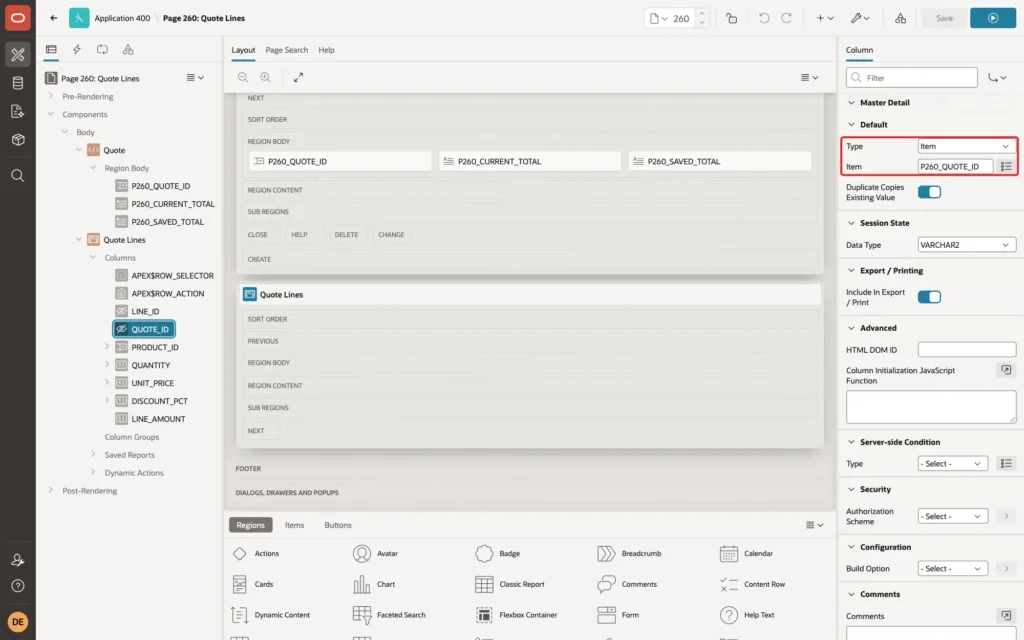
Task: Zoom out the layout view
Action: point(243,77)
